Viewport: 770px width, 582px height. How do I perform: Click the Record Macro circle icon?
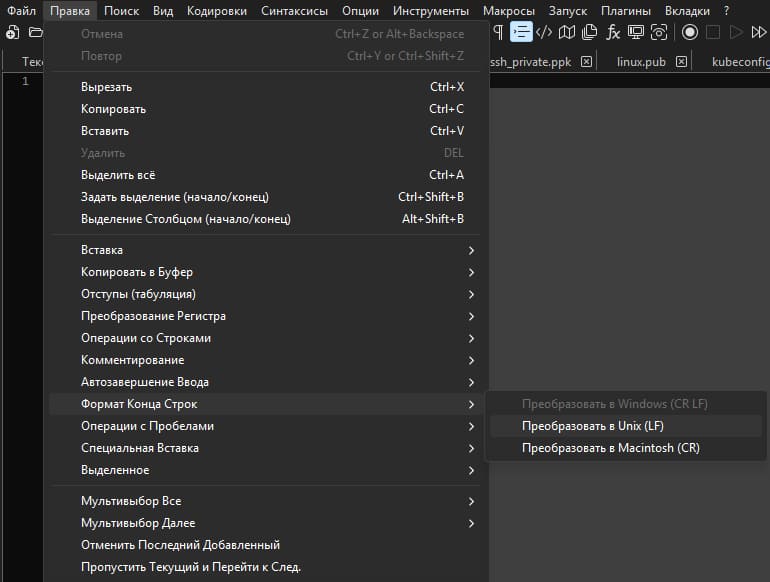click(x=689, y=32)
